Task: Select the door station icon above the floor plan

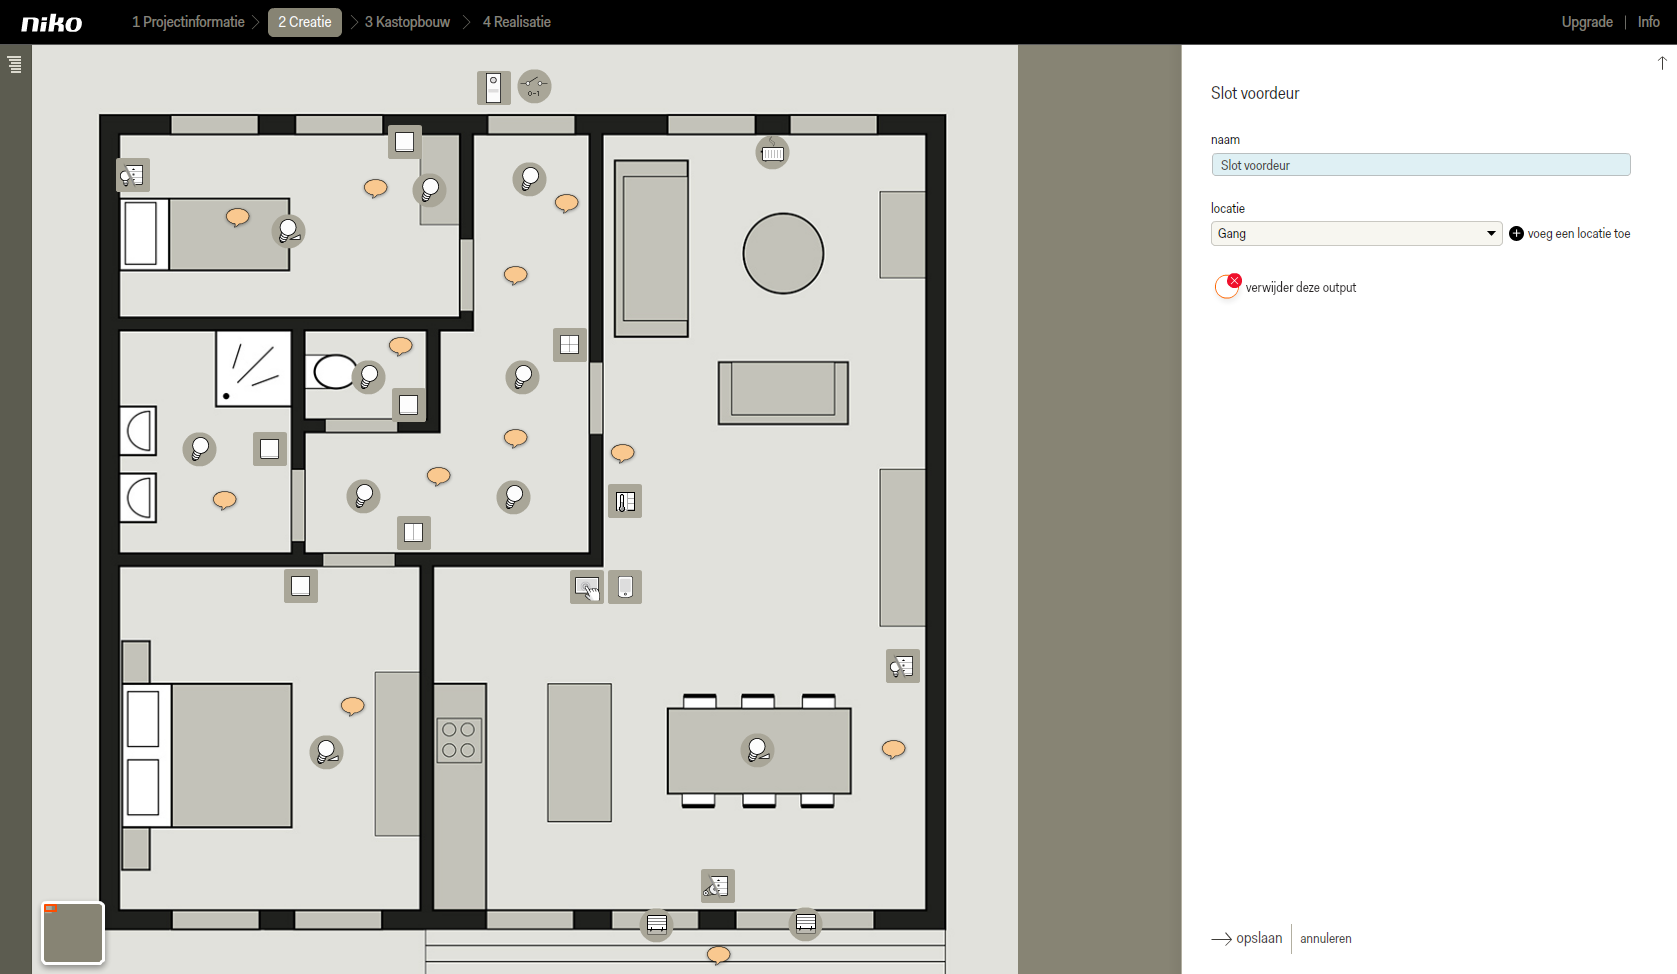Action: (493, 88)
